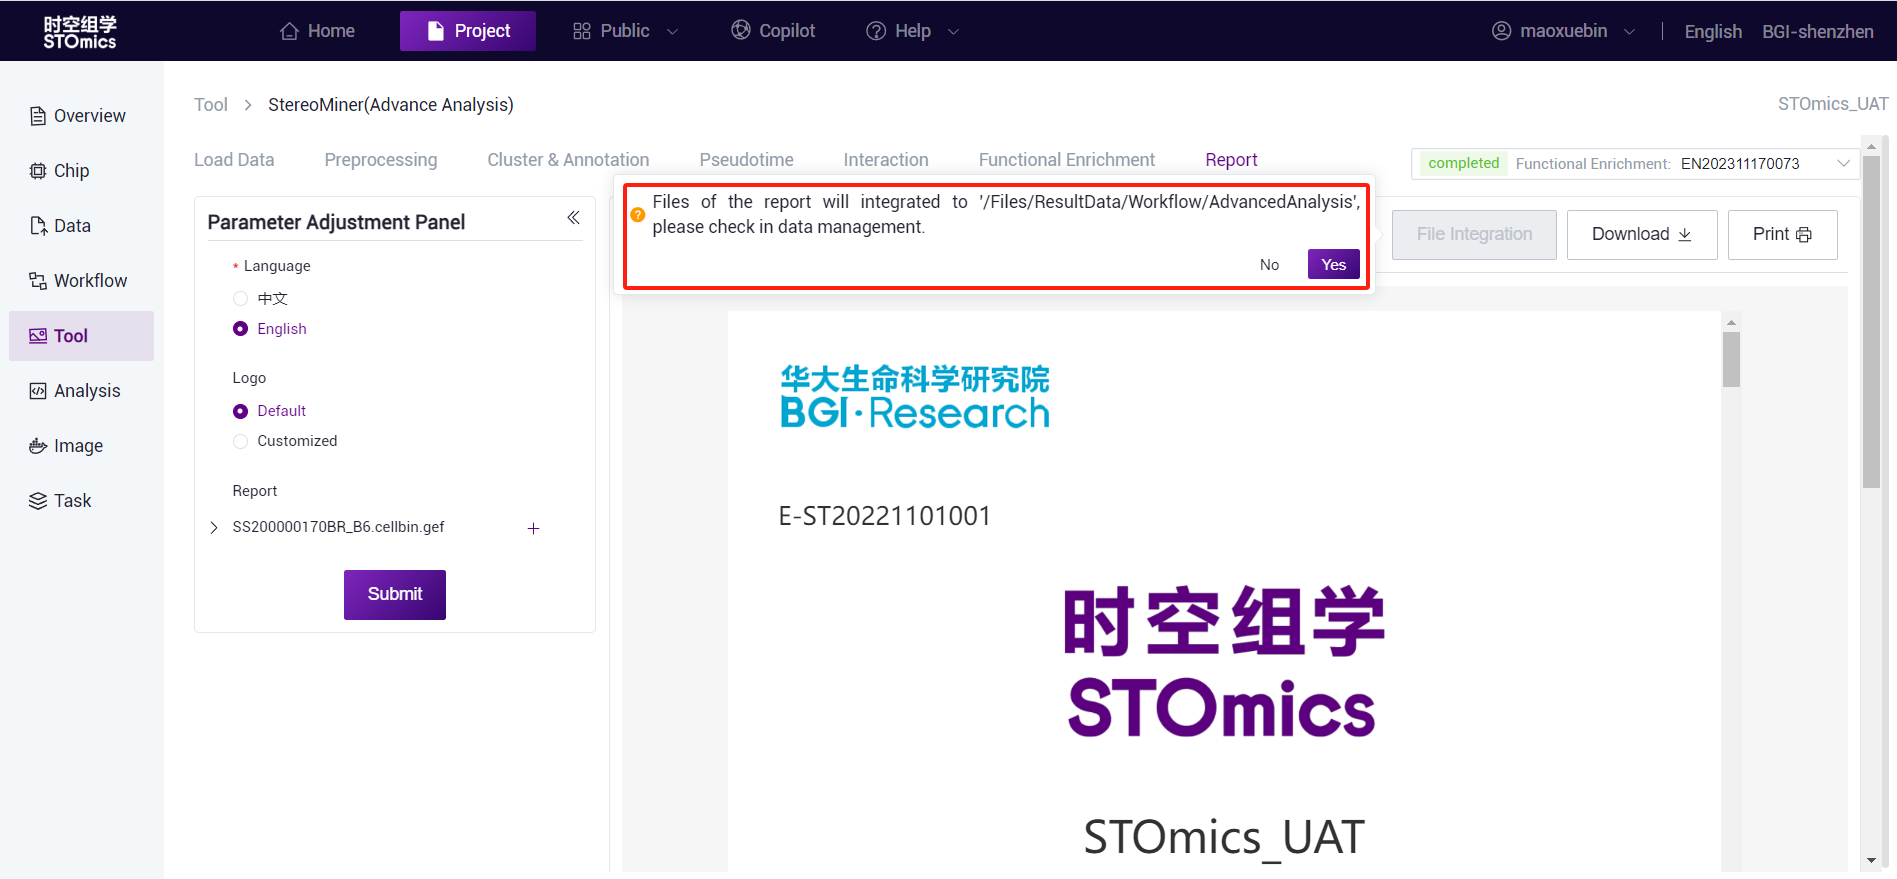Open the Functional Enrichment task dropdown
Viewport: 1897px width, 879px height.
click(1843, 163)
